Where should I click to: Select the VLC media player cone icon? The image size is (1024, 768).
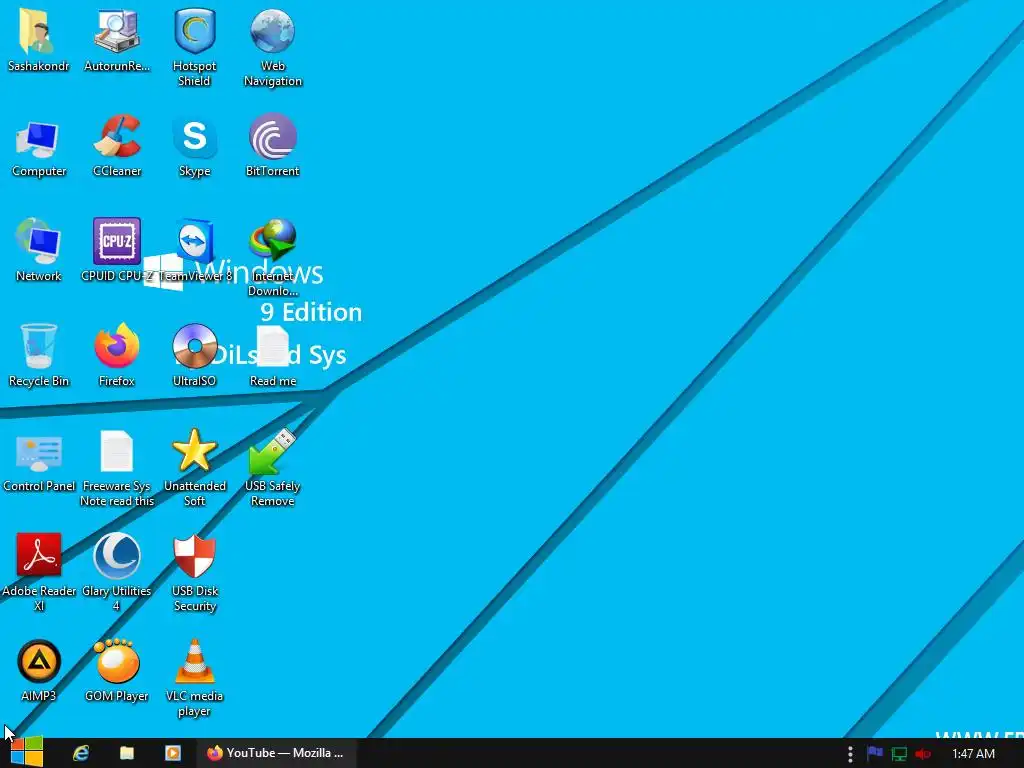195,661
